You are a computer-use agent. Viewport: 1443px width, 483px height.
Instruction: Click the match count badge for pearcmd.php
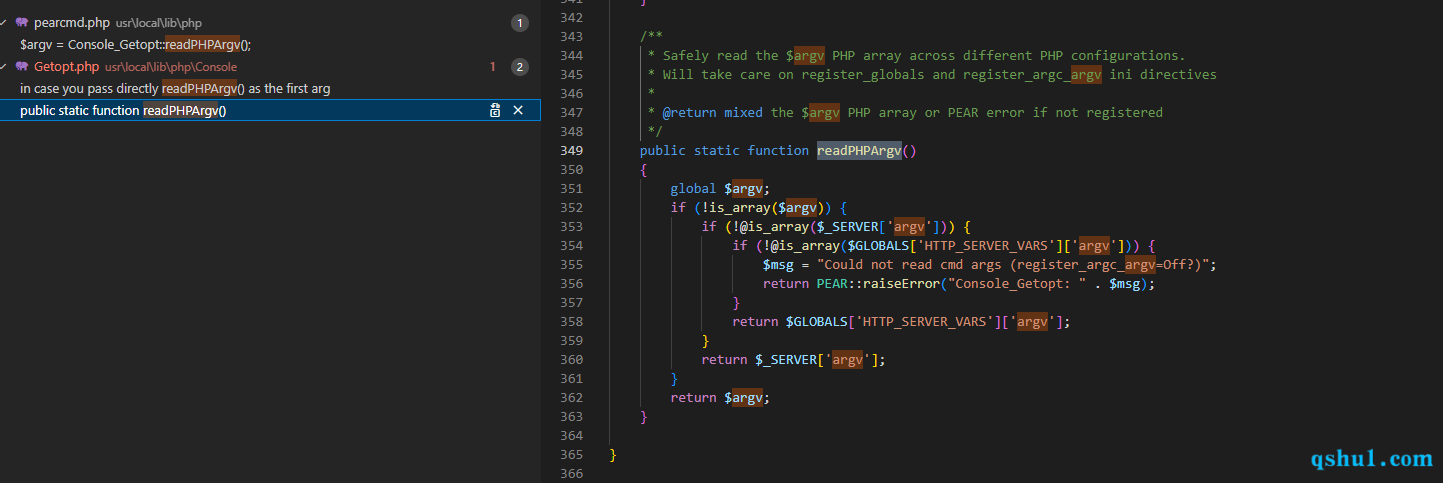coord(519,22)
